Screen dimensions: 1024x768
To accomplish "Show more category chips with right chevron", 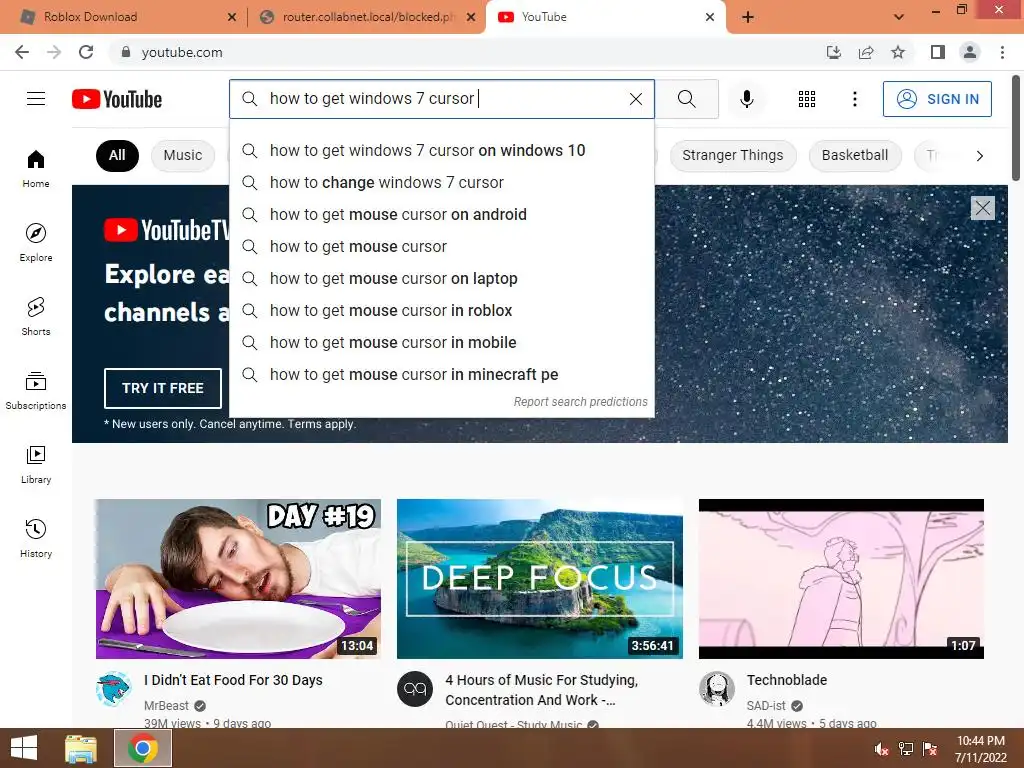I will 980,155.
